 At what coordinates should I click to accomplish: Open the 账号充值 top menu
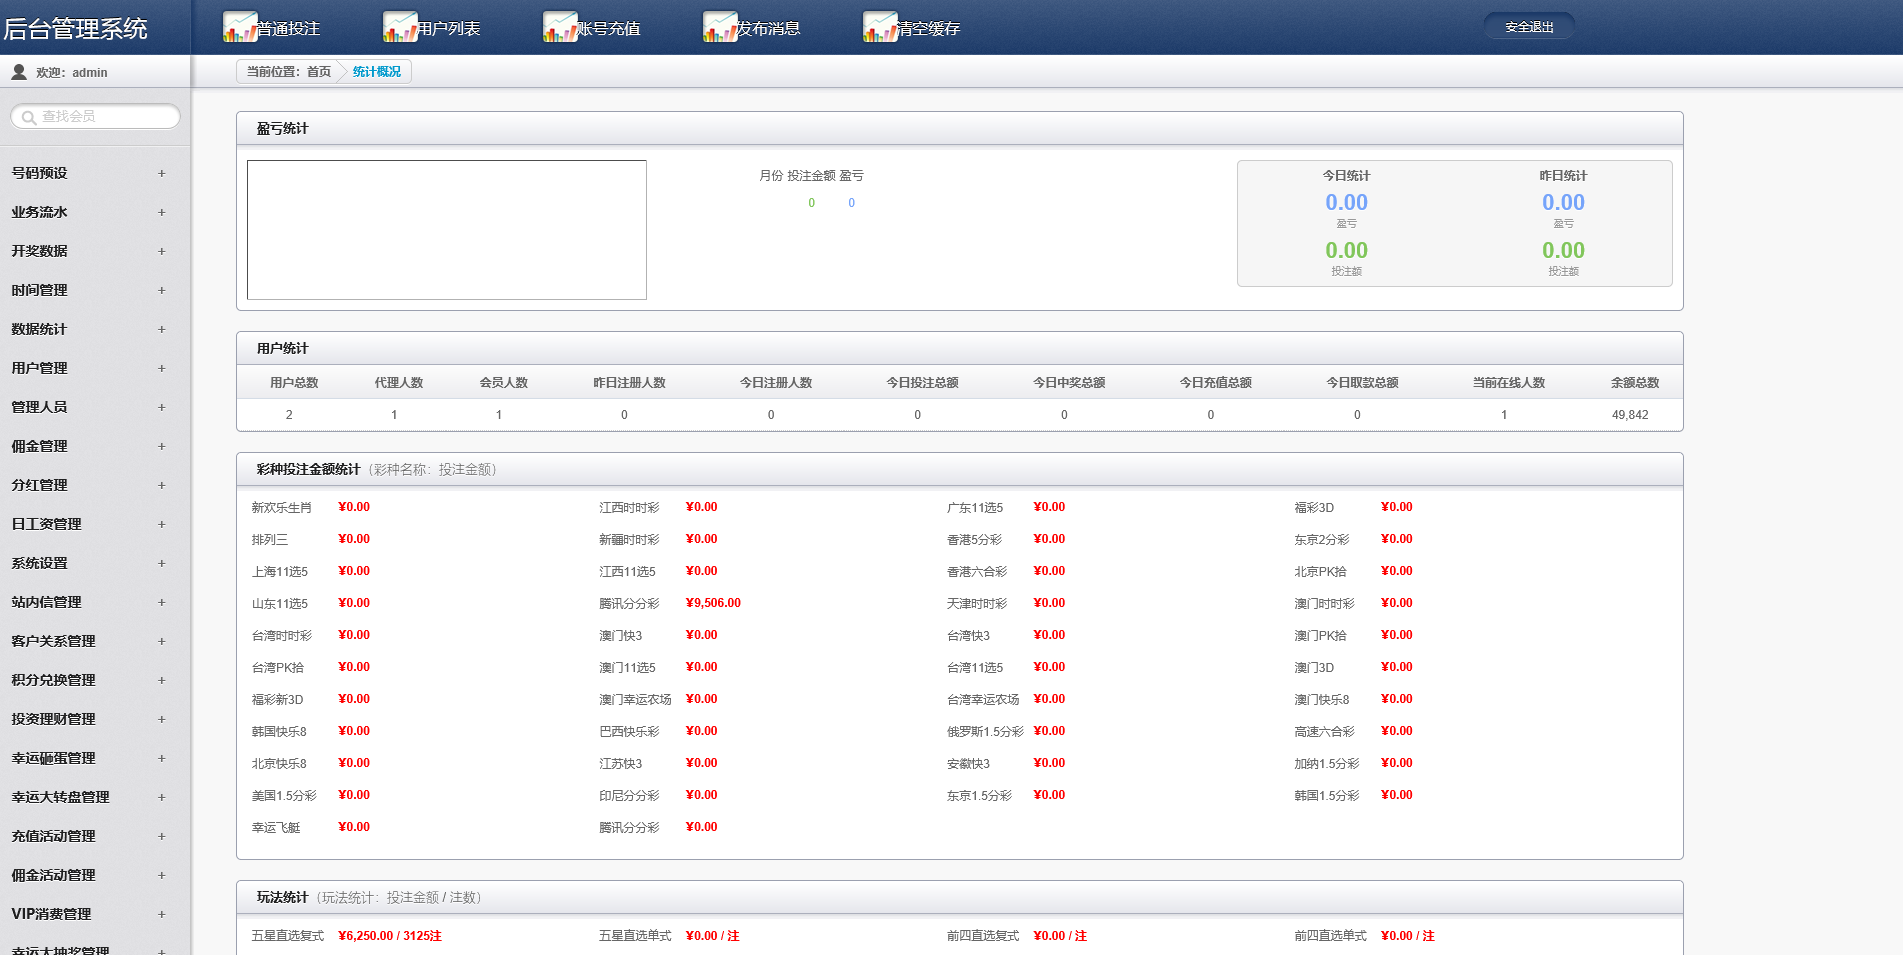[x=608, y=29]
